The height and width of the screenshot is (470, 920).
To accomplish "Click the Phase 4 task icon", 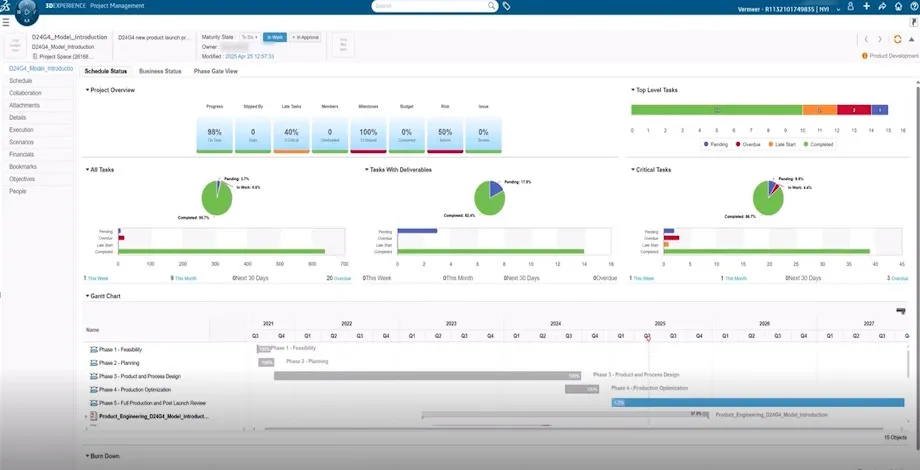I will pyautogui.click(x=93, y=390).
